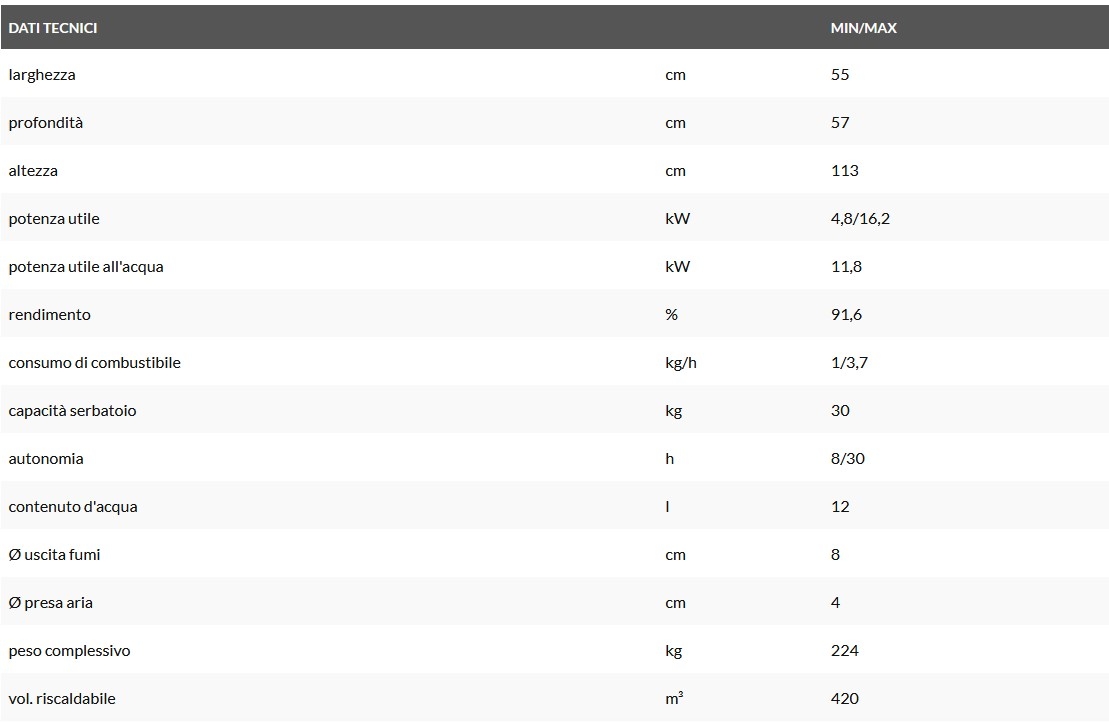Image resolution: width=1109 pixels, height=722 pixels.
Task: Click the rendimento row label
Action: [x=50, y=315]
